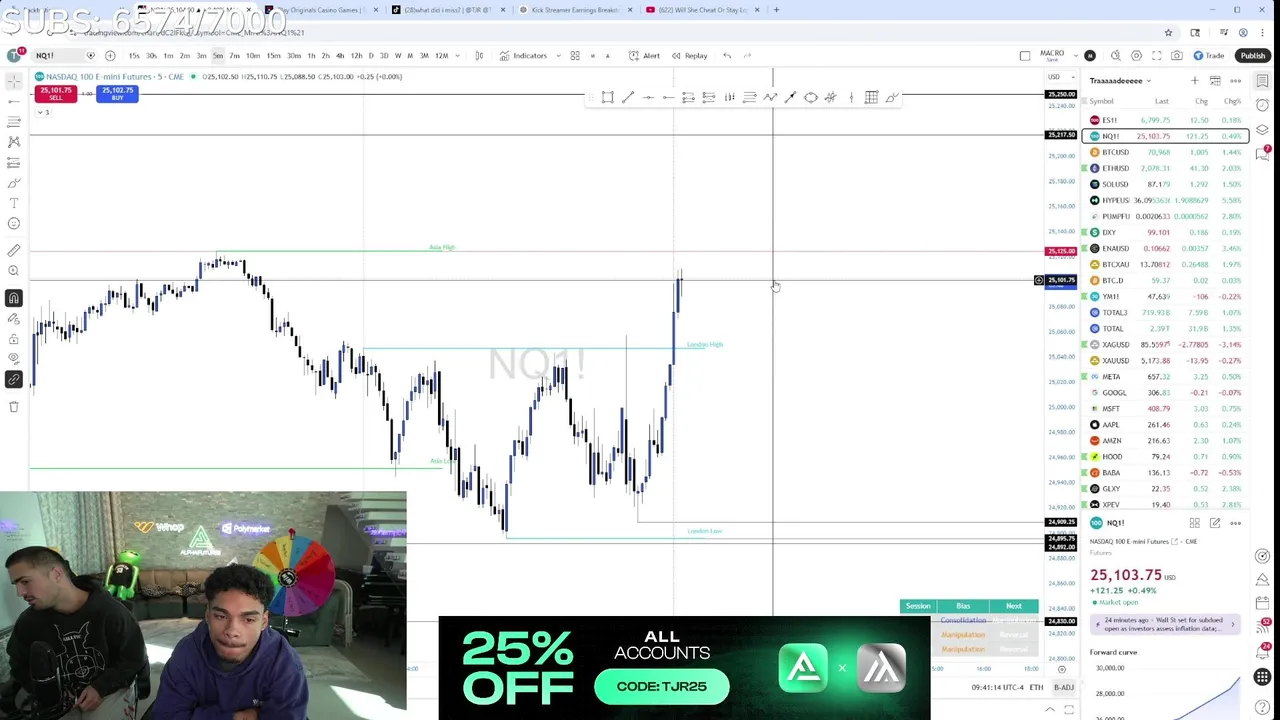
Task: Select the trend line tool in left sidebar
Action: click(x=13, y=101)
